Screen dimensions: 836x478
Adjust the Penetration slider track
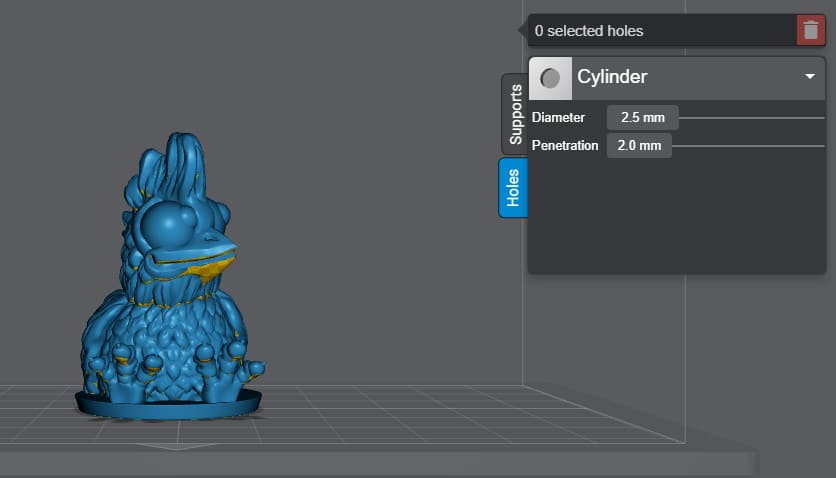tap(748, 145)
